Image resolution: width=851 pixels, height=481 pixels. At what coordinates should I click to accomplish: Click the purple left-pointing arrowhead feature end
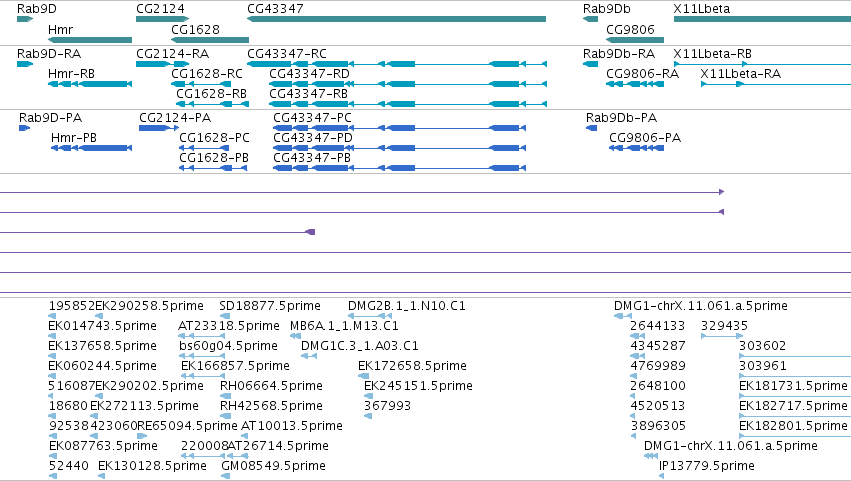tap(721, 212)
